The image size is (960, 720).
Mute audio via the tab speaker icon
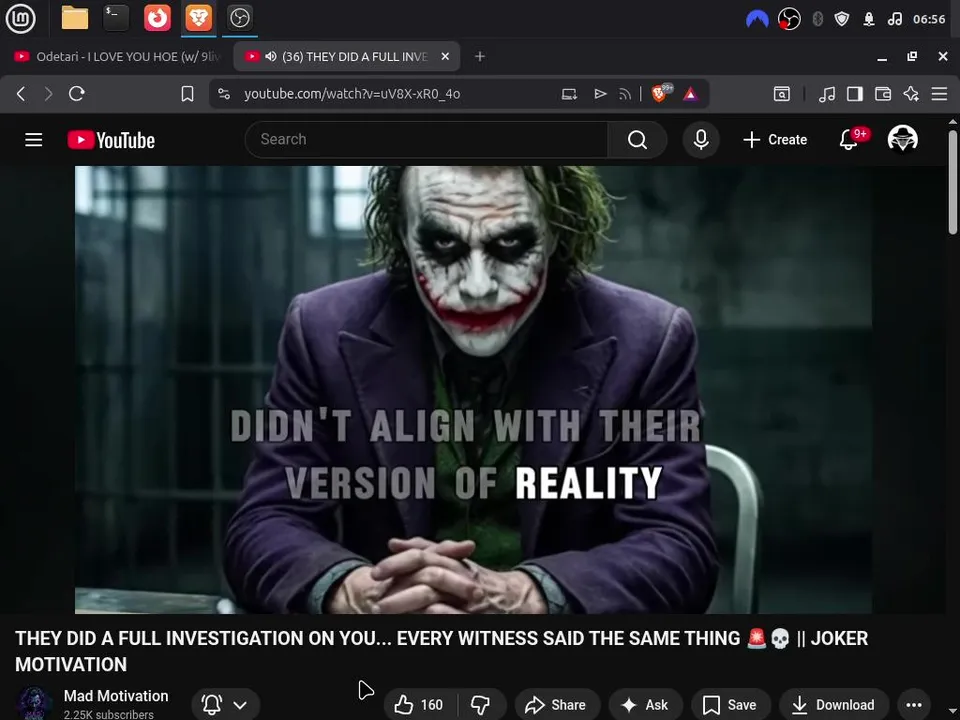point(271,56)
